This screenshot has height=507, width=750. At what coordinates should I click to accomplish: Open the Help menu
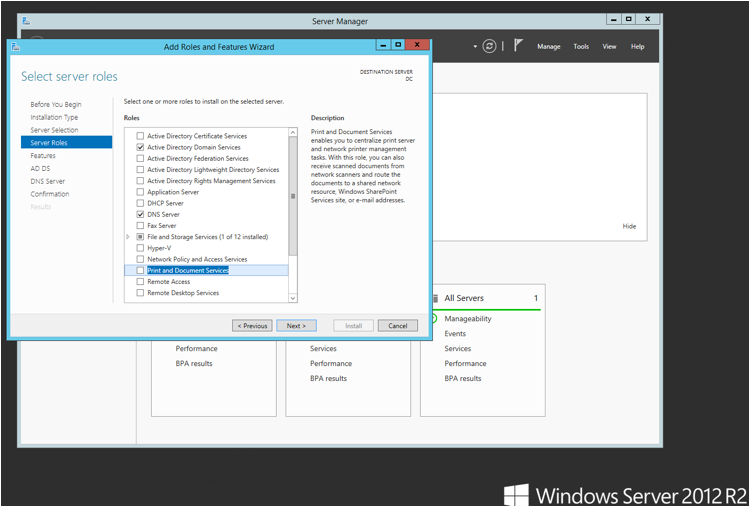tap(638, 46)
